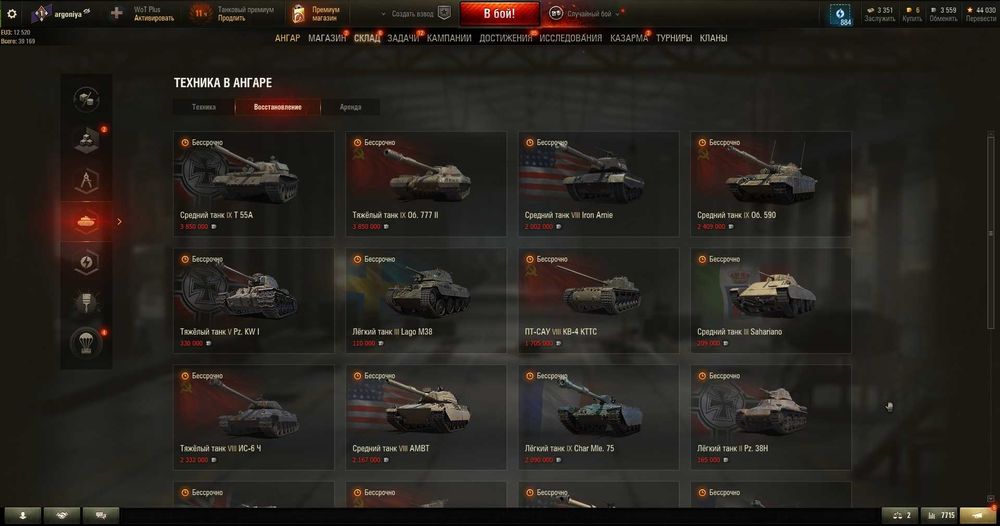Image resolution: width=1000 pixels, height=526 pixels.
Task: Open the Премиум магазин button
Action: [x=316, y=13]
